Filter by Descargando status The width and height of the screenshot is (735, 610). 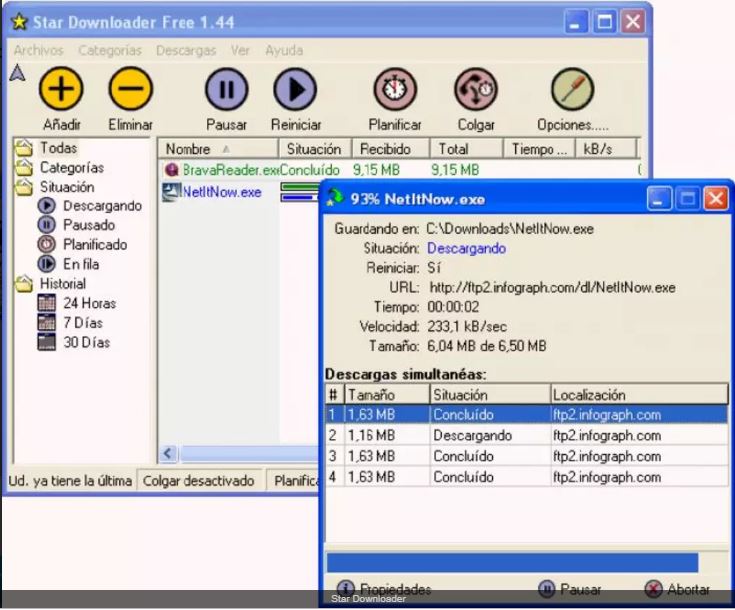[x=90, y=206]
